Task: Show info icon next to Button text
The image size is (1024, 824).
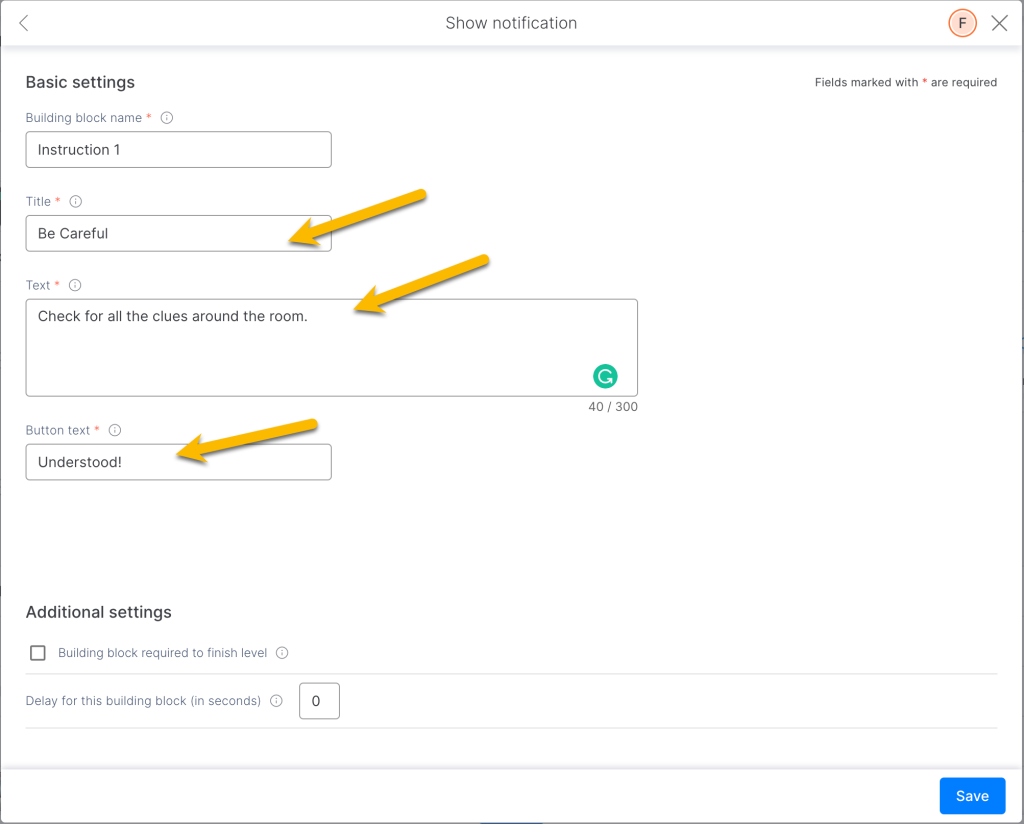Action: pos(115,430)
